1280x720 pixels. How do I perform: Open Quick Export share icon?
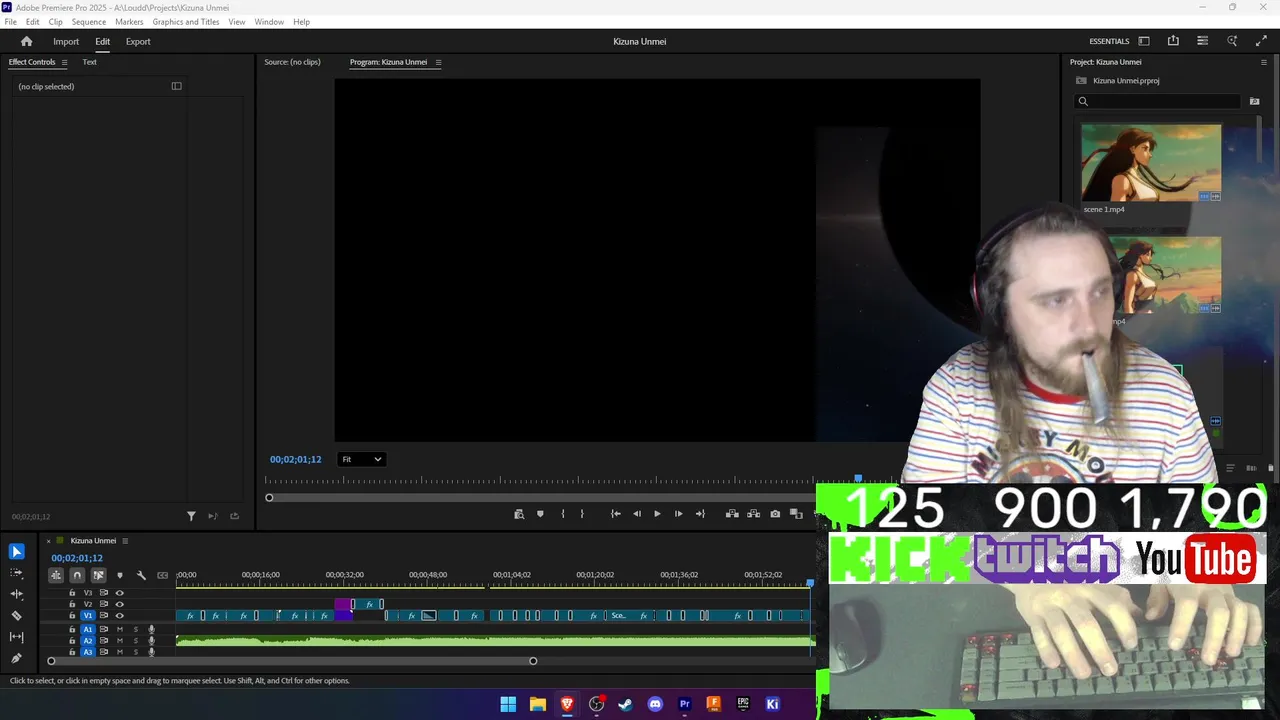[1173, 41]
